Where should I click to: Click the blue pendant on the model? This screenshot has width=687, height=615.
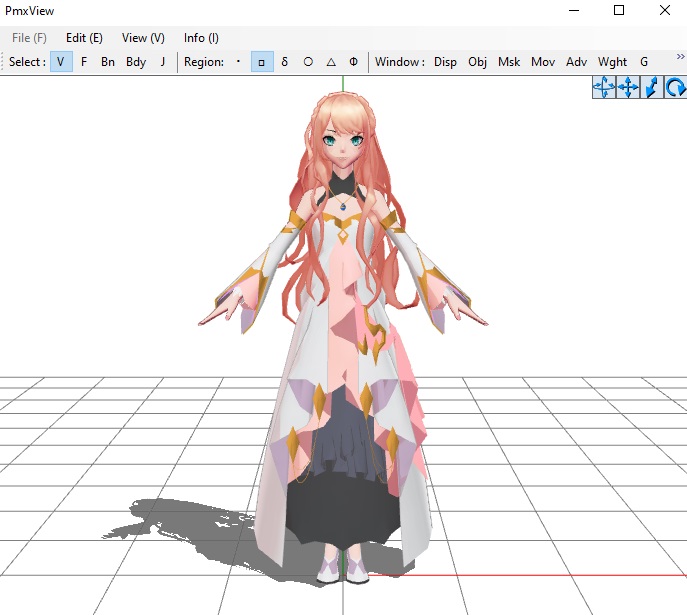(x=343, y=205)
